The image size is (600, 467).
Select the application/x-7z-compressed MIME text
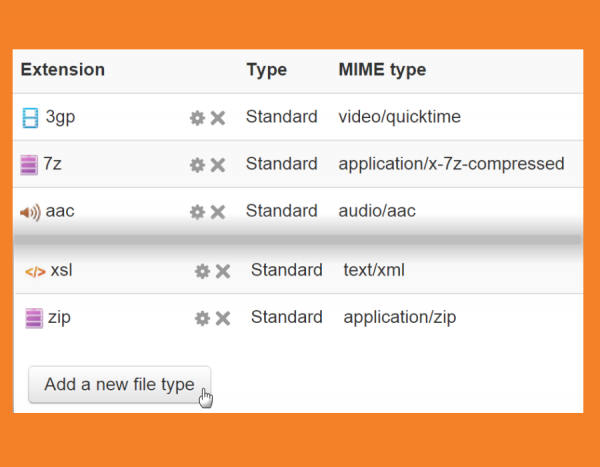tap(451, 164)
